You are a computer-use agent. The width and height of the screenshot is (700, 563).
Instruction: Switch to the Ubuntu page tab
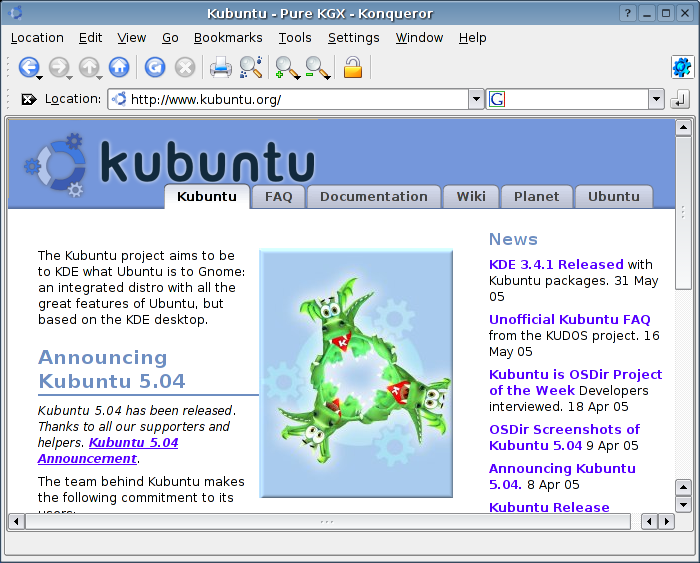[614, 196]
